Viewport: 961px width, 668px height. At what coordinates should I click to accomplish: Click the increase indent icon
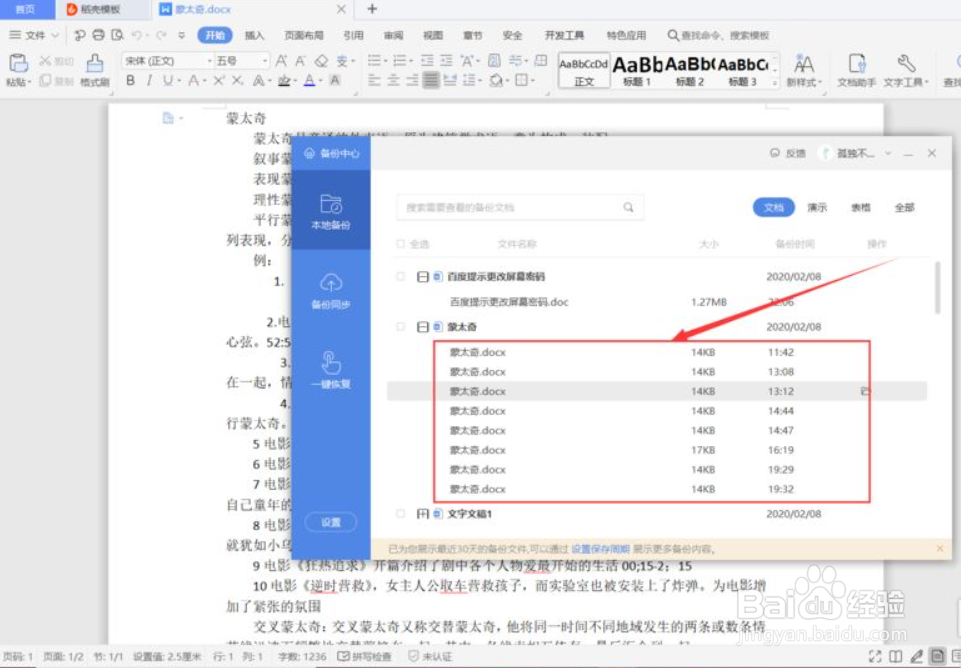click(x=446, y=61)
